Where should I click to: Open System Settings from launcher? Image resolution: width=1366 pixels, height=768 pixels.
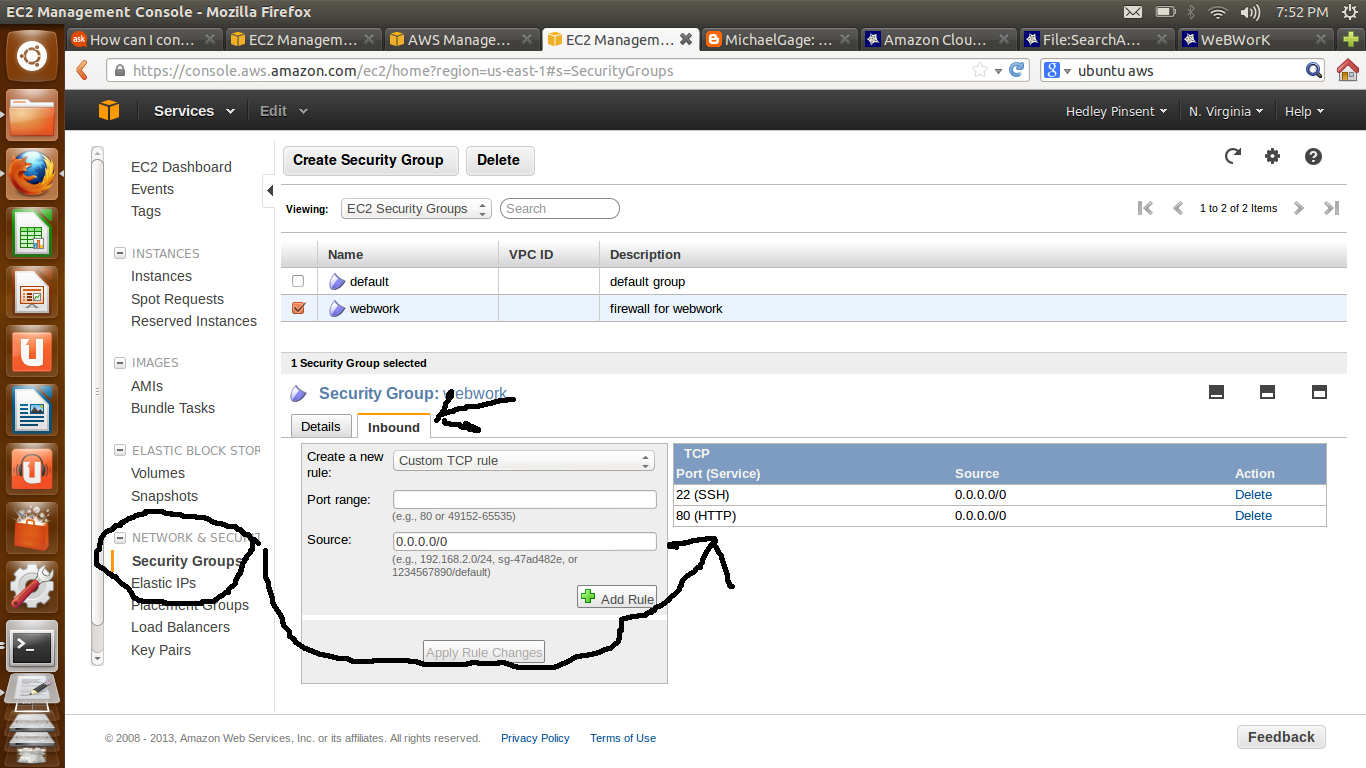pos(32,587)
